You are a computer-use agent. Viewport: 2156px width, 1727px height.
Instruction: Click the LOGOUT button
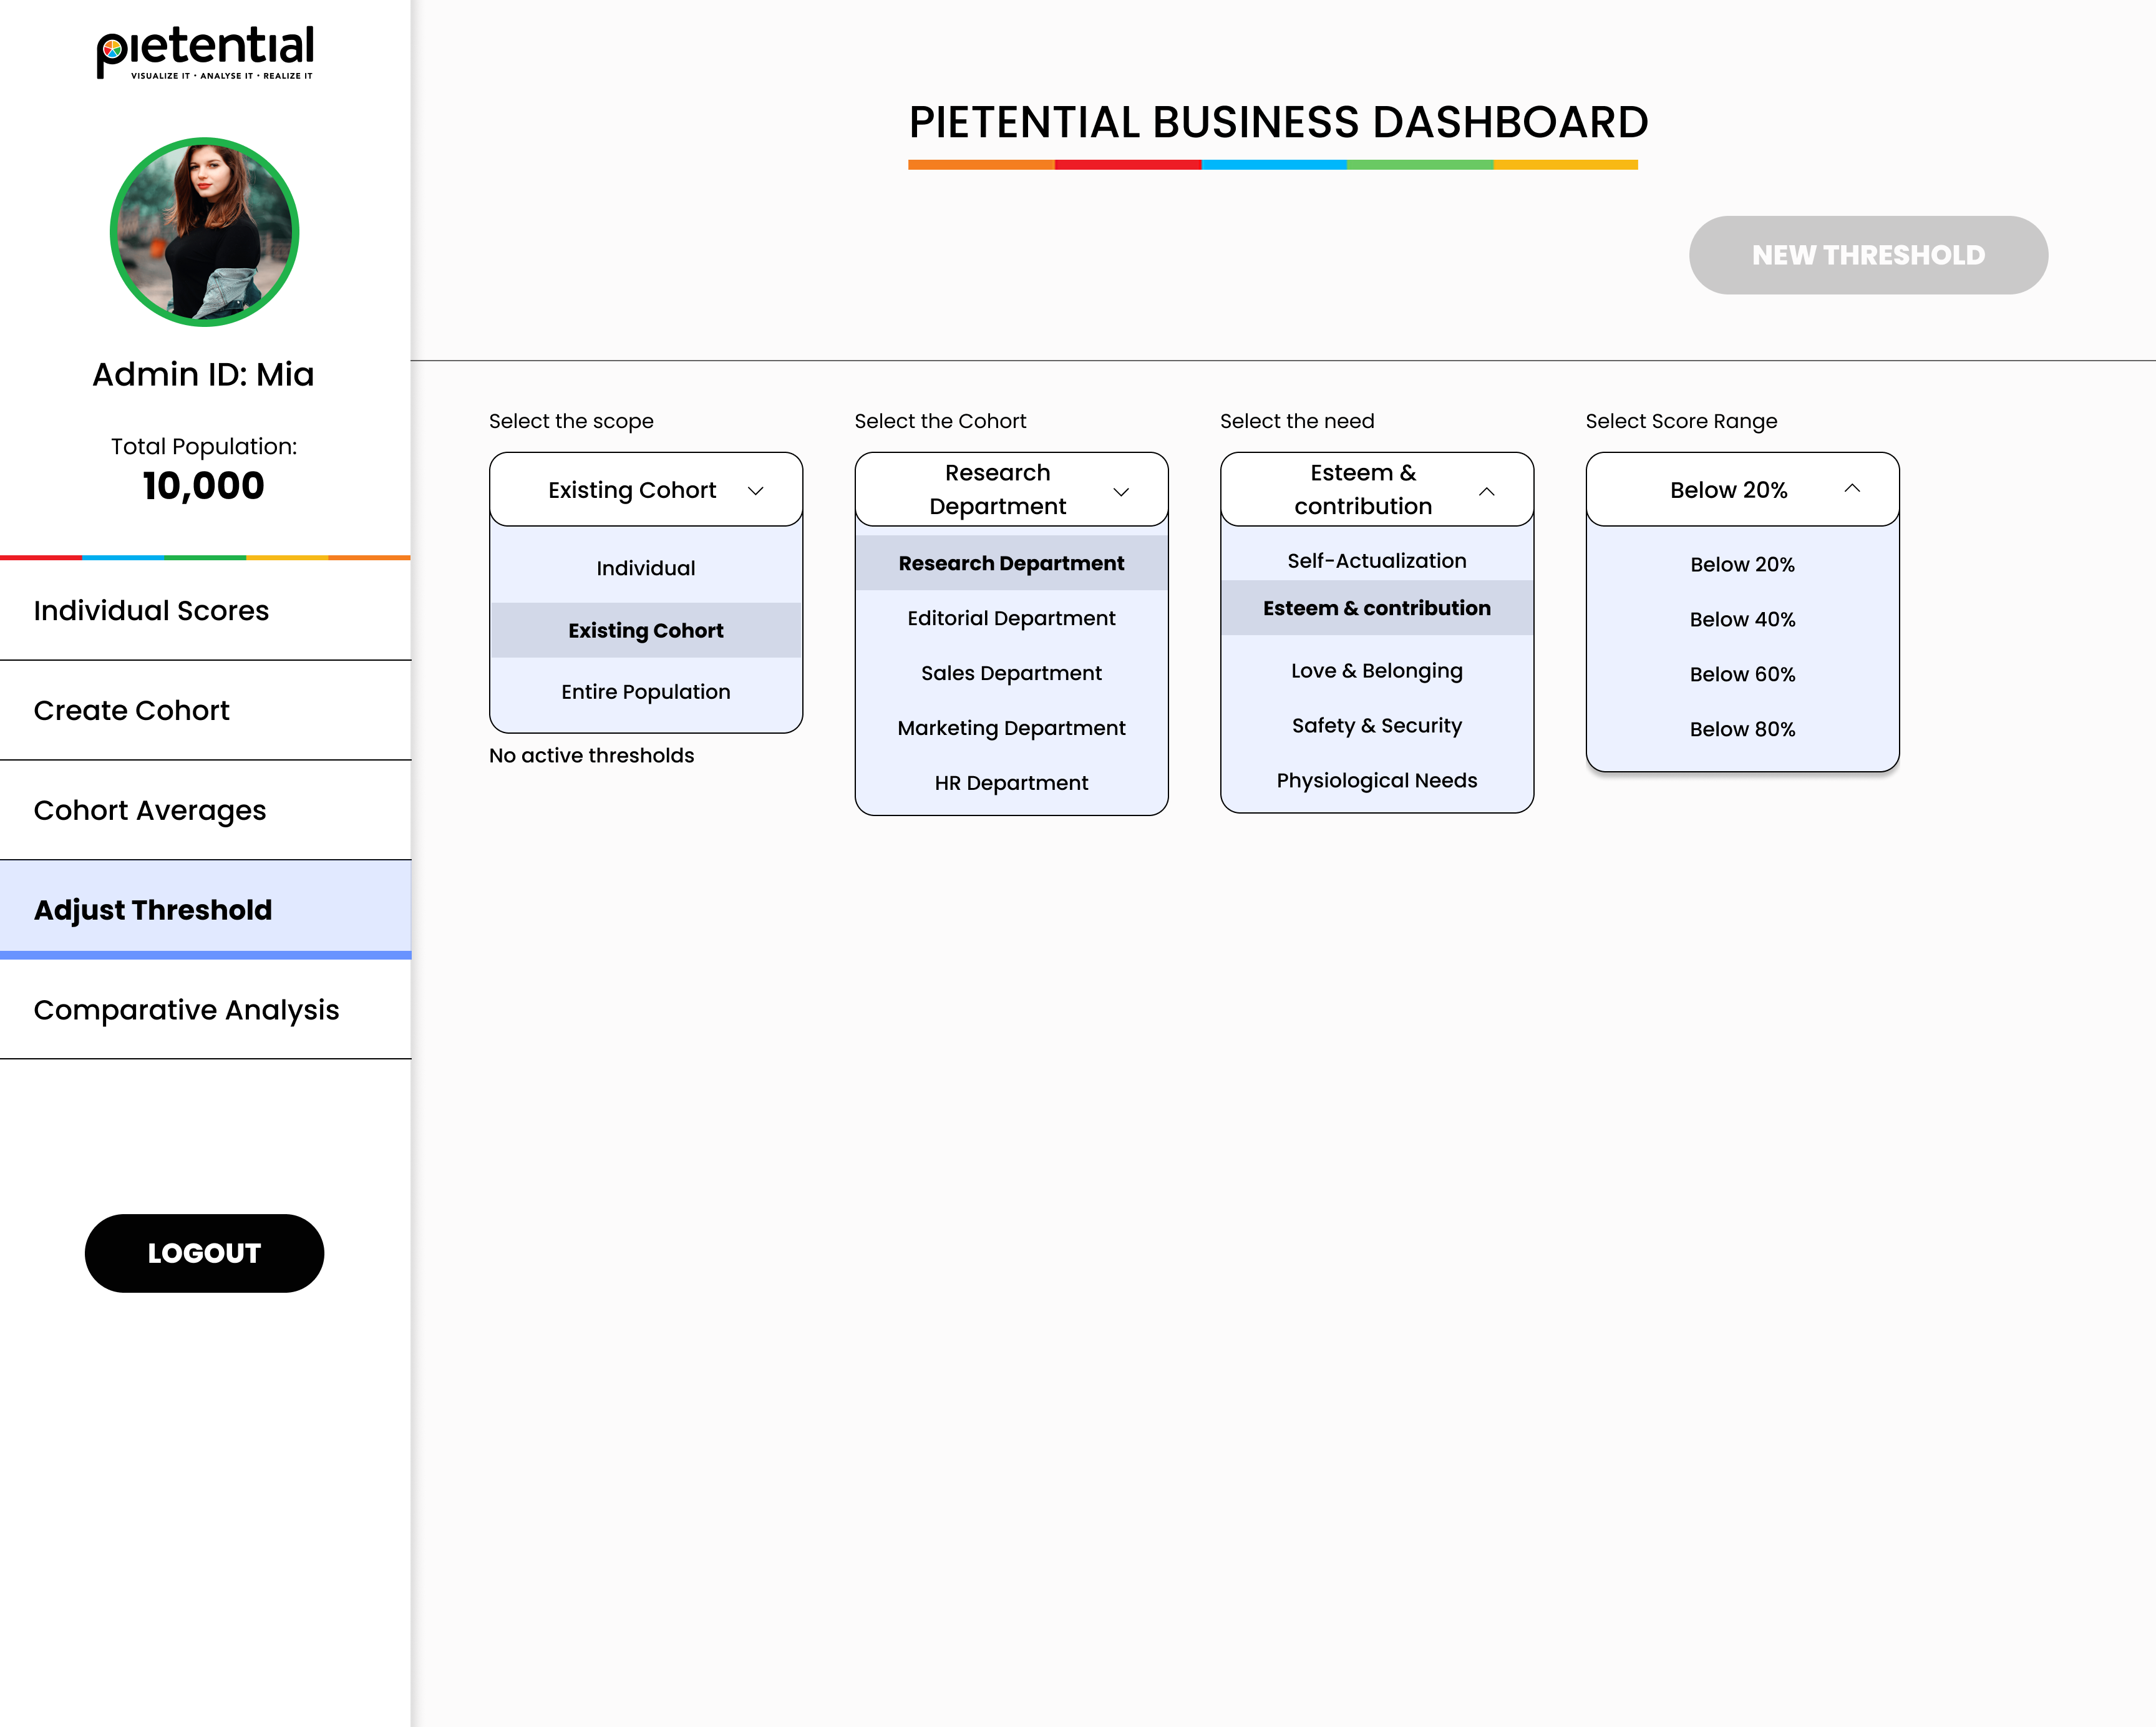pos(204,1253)
